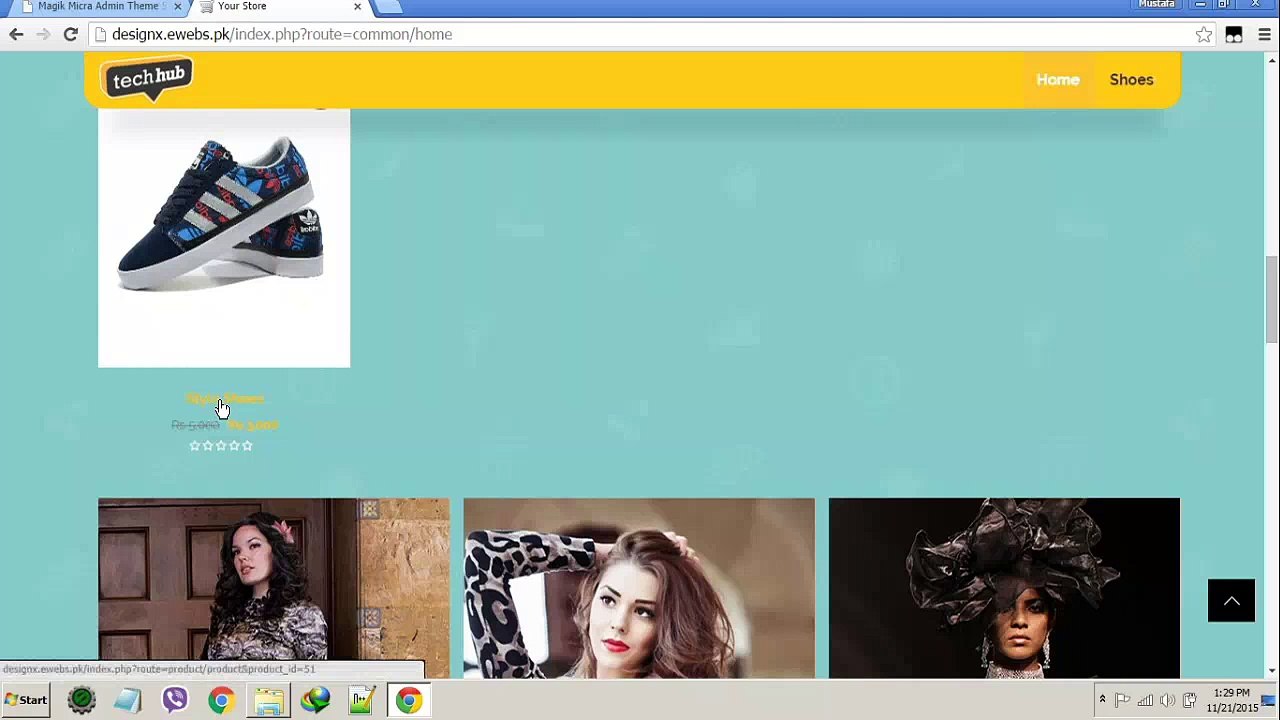Open the Chrome hamburger menu

(1264, 34)
